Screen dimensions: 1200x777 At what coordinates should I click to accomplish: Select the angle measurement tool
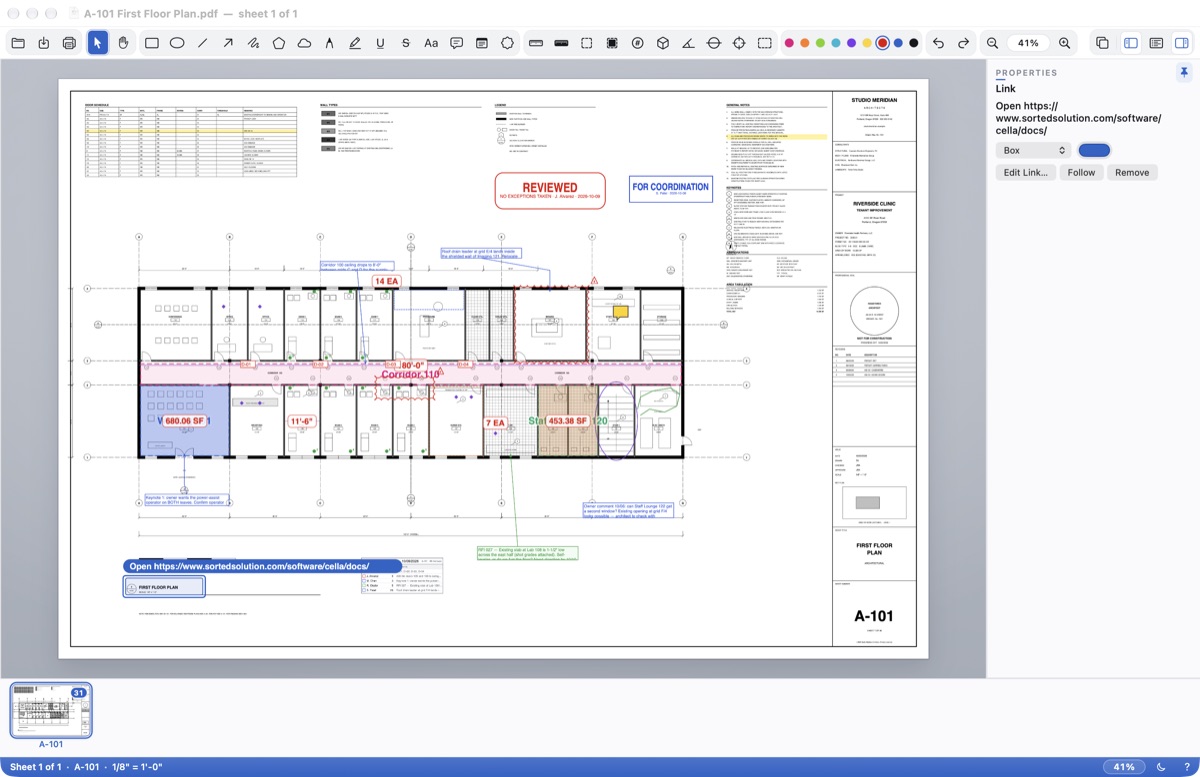(689, 43)
